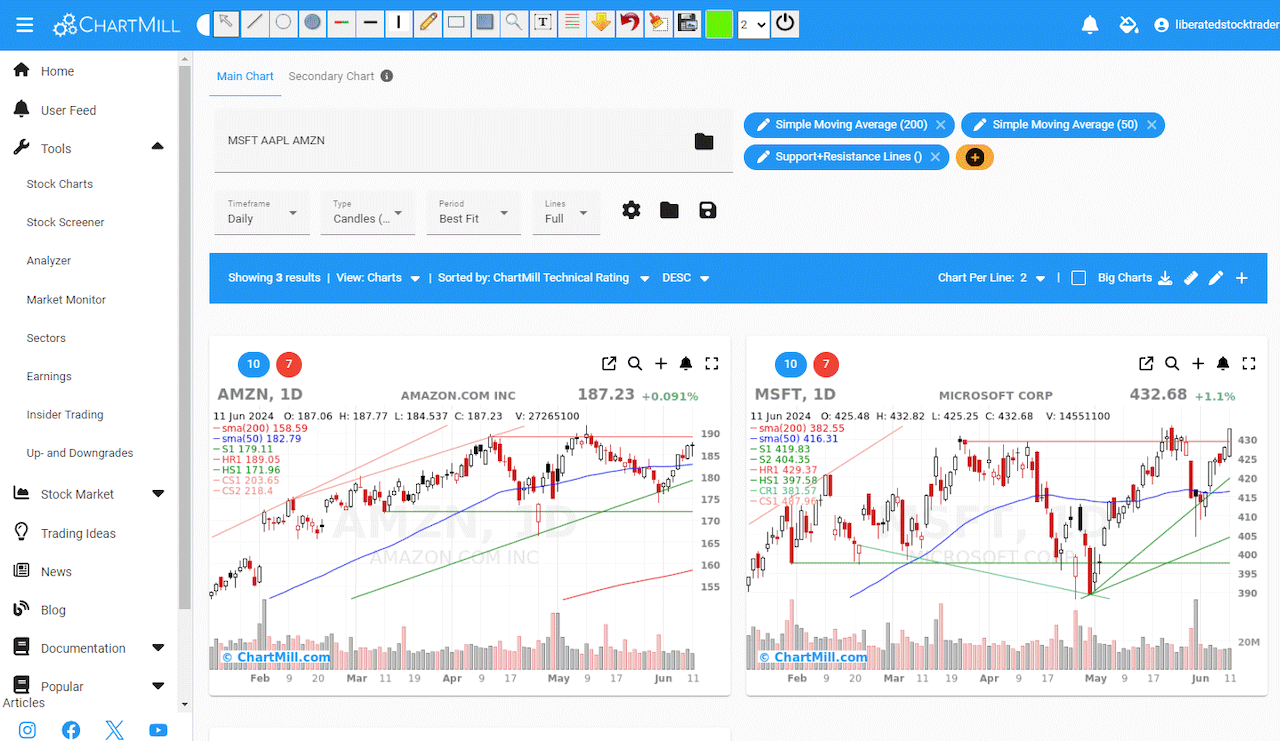This screenshot has height=741, width=1280.
Task: Remove Simple Moving Average (50) indicator
Action: [x=1152, y=125]
